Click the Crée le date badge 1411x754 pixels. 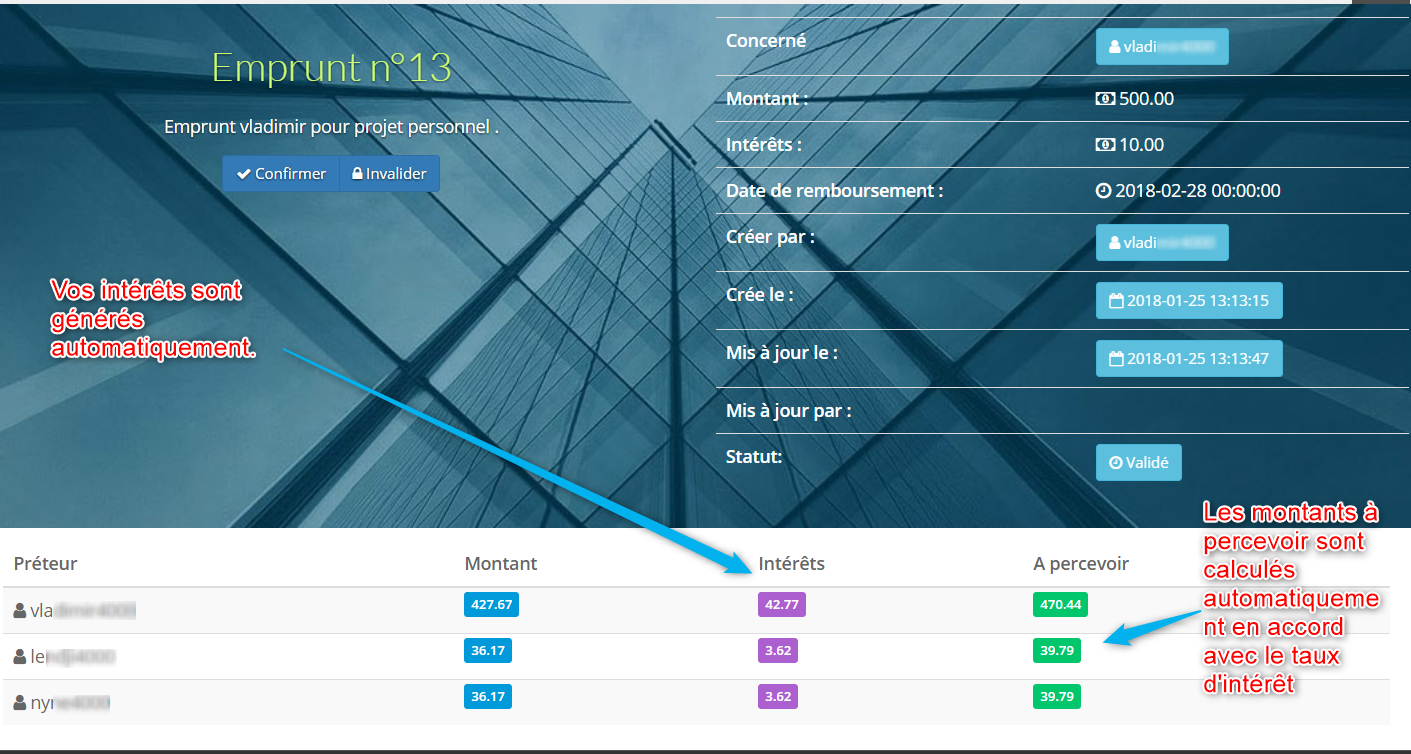pos(1188,300)
